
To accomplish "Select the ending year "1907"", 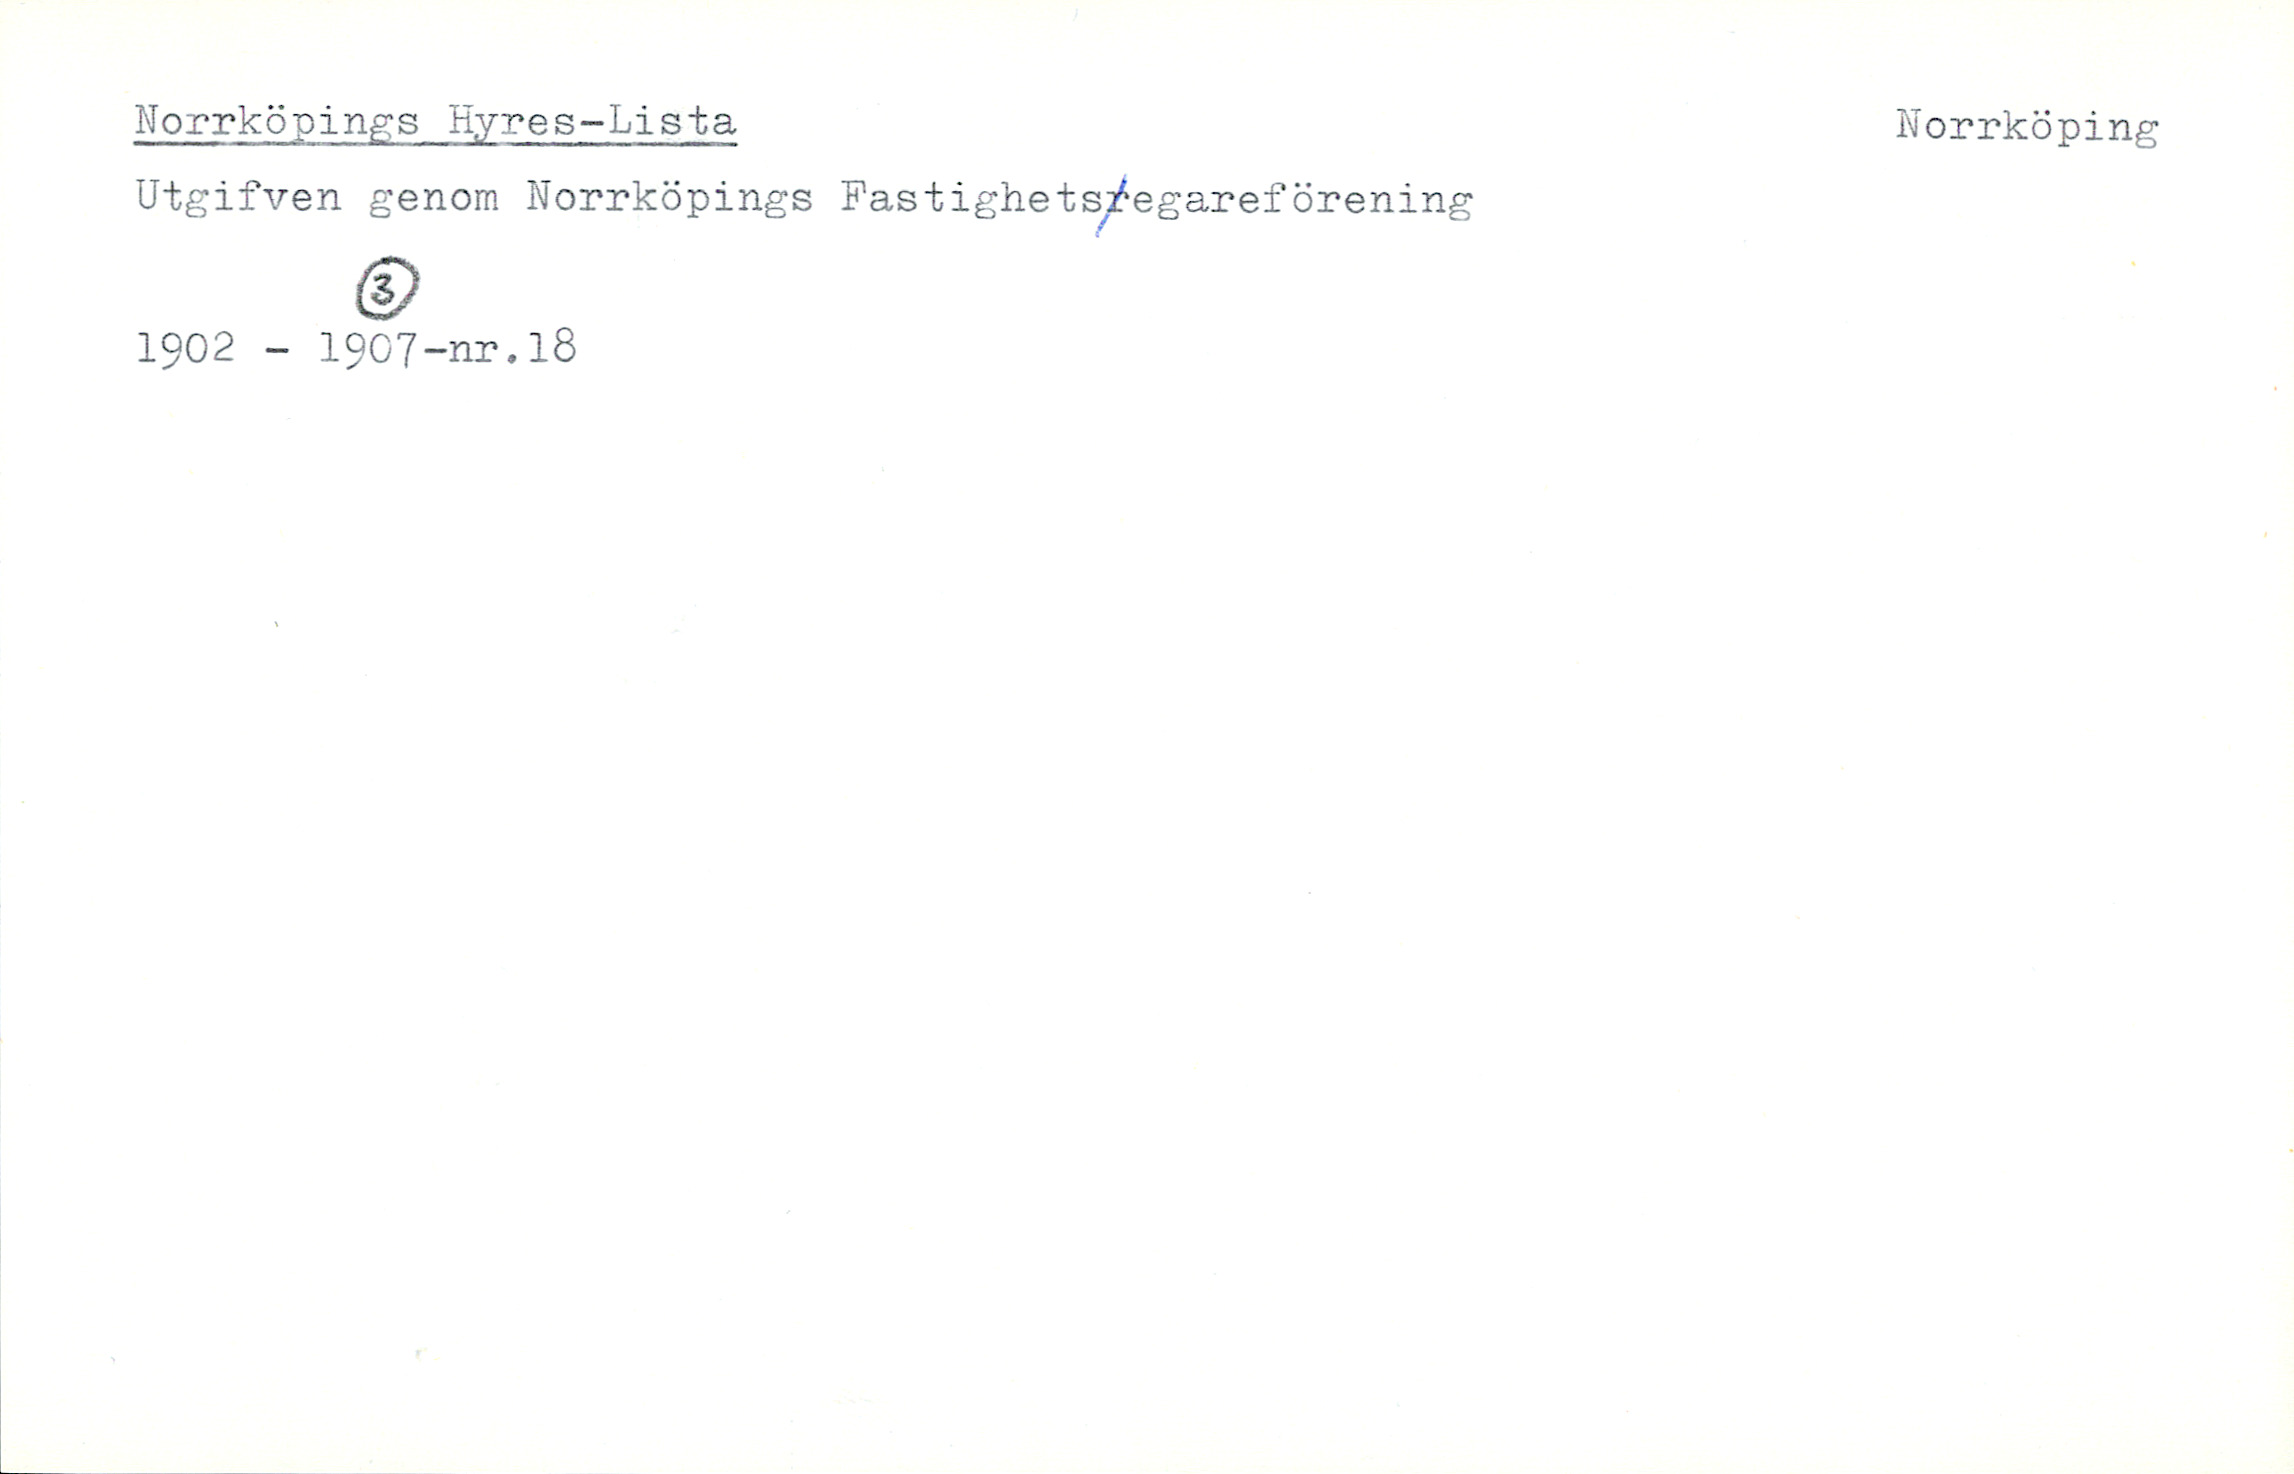I will pyautogui.click(x=369, y=348).
